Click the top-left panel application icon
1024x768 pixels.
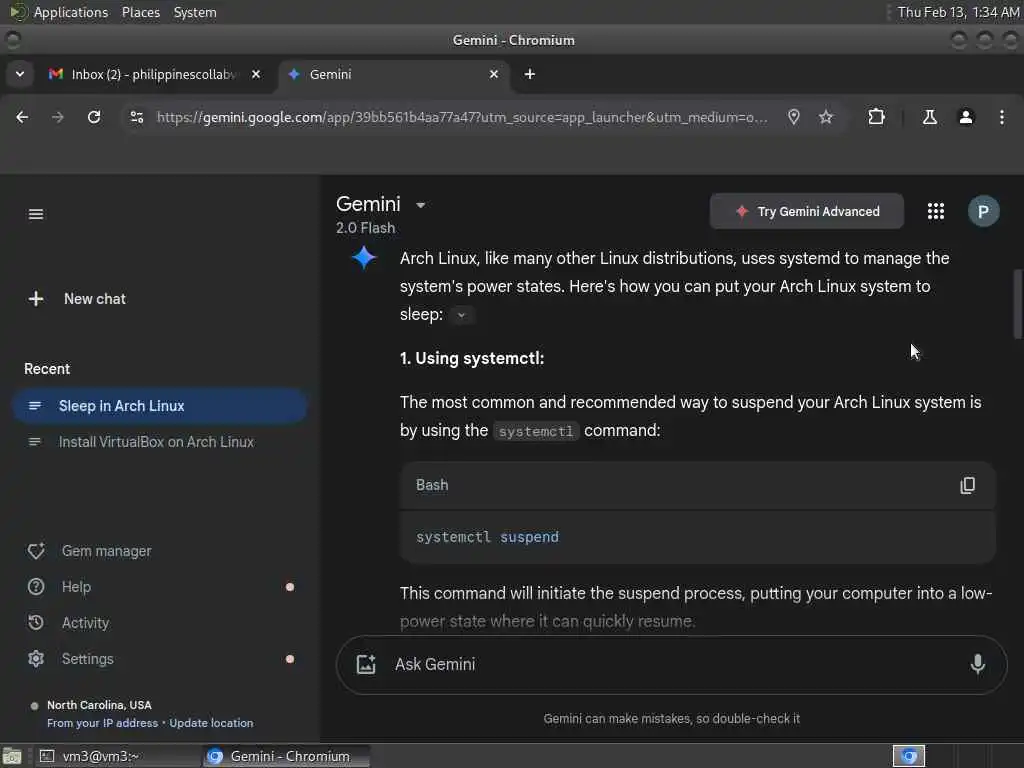click(18, 12)
